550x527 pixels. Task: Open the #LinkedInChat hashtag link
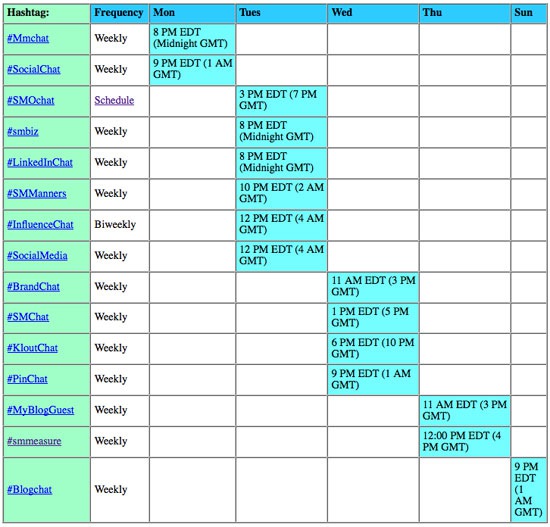pos(40,162)
